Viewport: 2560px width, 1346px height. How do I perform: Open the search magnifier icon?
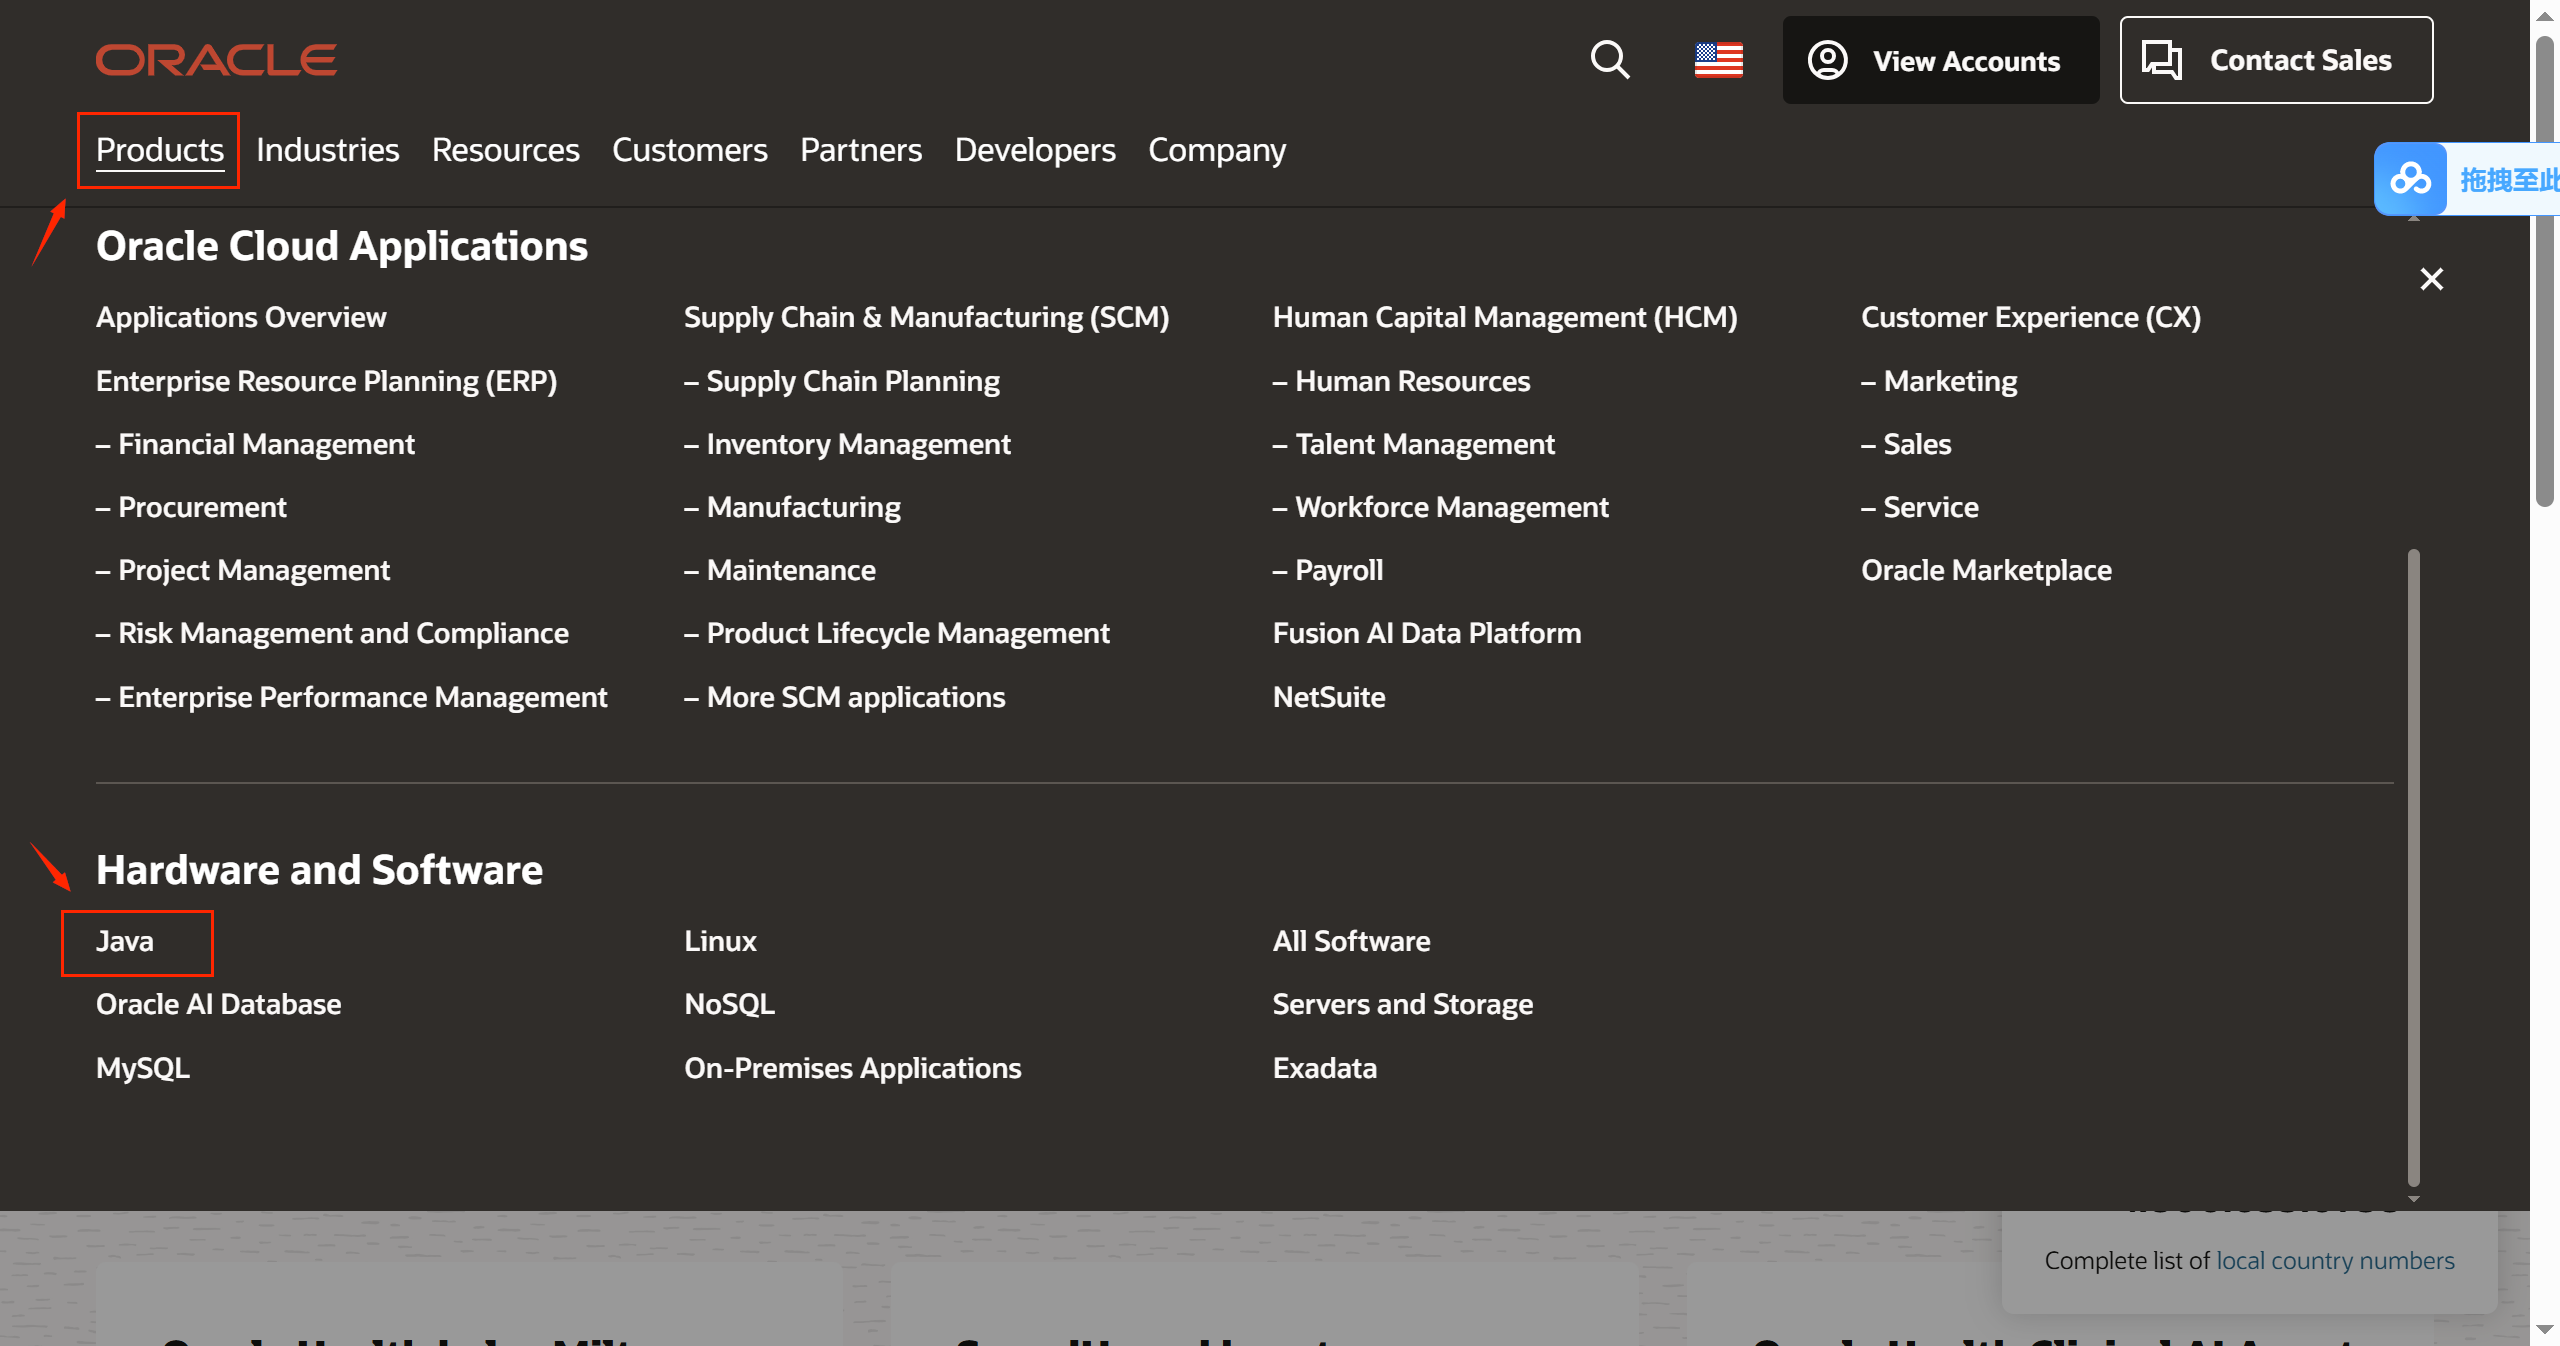(x=1610, y=60)
